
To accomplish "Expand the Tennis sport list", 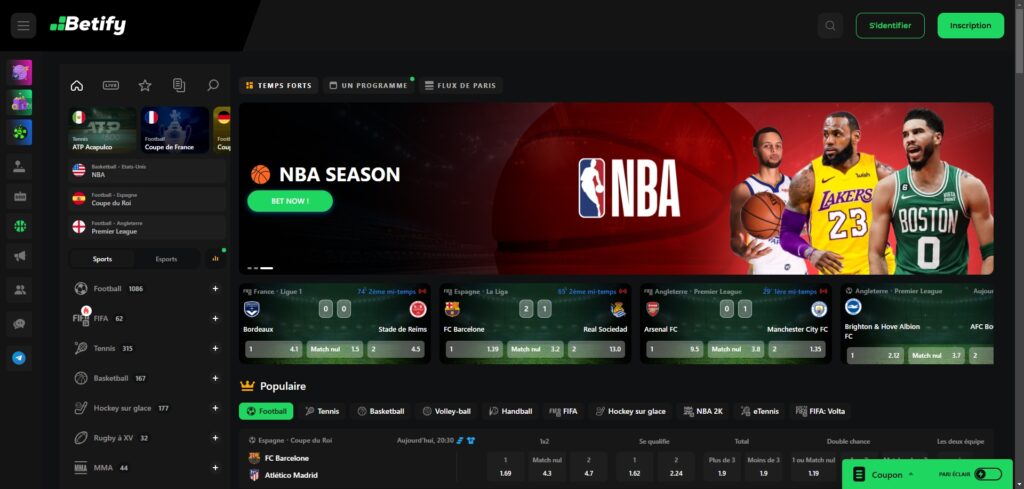I will click(x=216, y=349).
